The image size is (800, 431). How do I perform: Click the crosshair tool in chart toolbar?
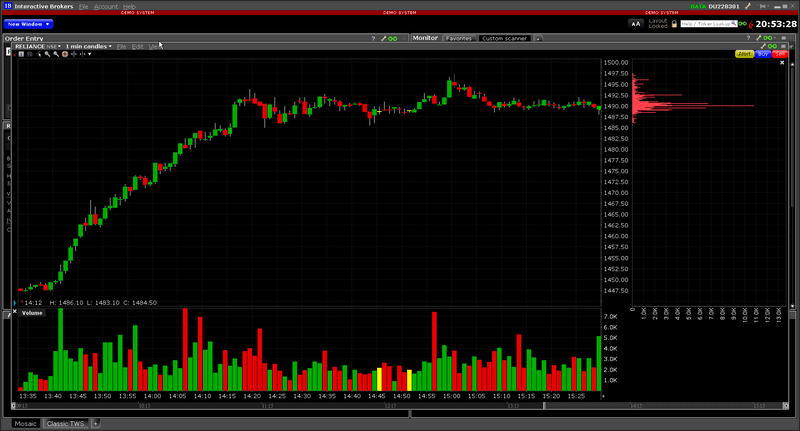[73, 54]
